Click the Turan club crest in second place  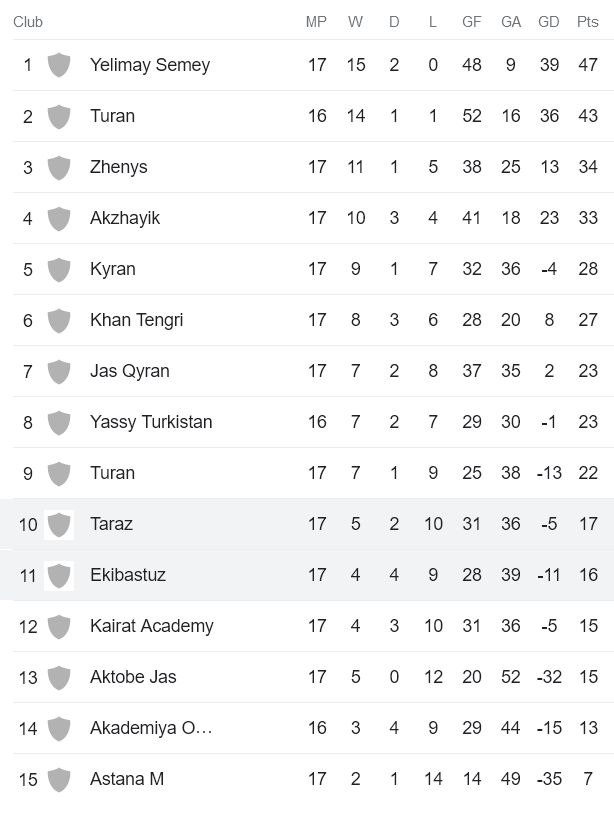[59, 116]
